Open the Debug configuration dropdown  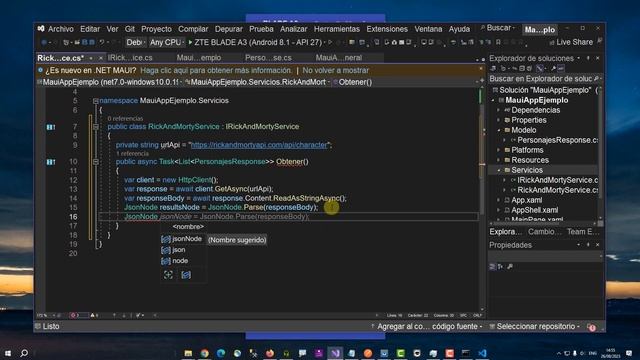[x=136, y=42]
